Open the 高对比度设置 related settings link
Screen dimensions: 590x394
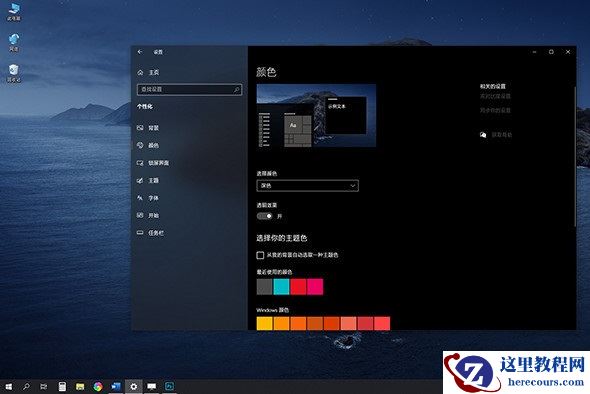pyautogui.click(x=495, y=96)
